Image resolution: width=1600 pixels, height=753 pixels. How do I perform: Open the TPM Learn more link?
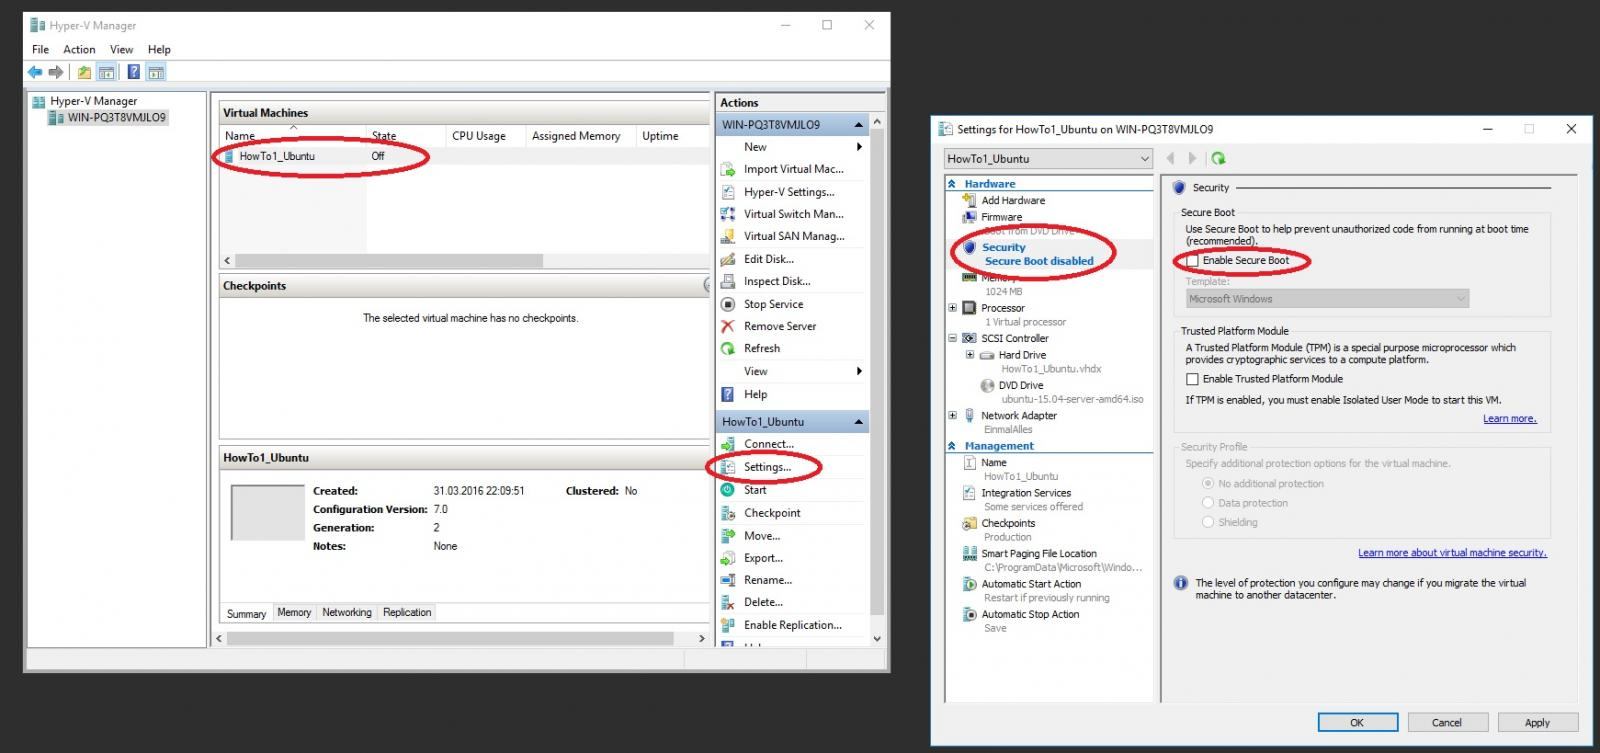point(1509,419)
